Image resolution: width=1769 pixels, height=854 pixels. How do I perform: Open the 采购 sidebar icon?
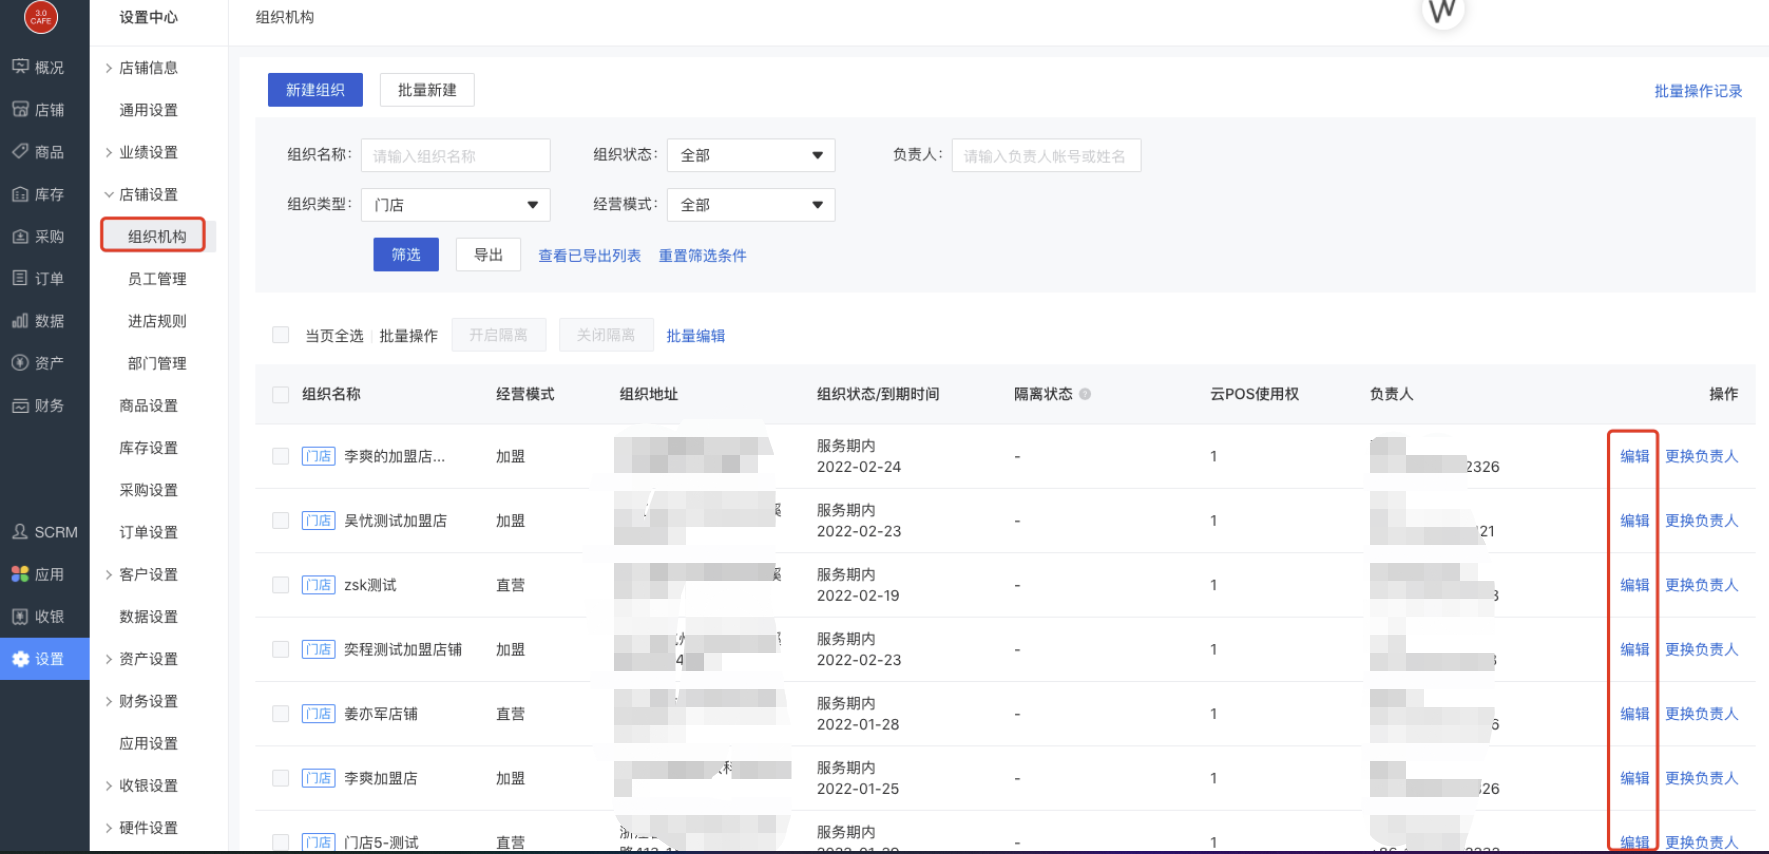point(20,236)
